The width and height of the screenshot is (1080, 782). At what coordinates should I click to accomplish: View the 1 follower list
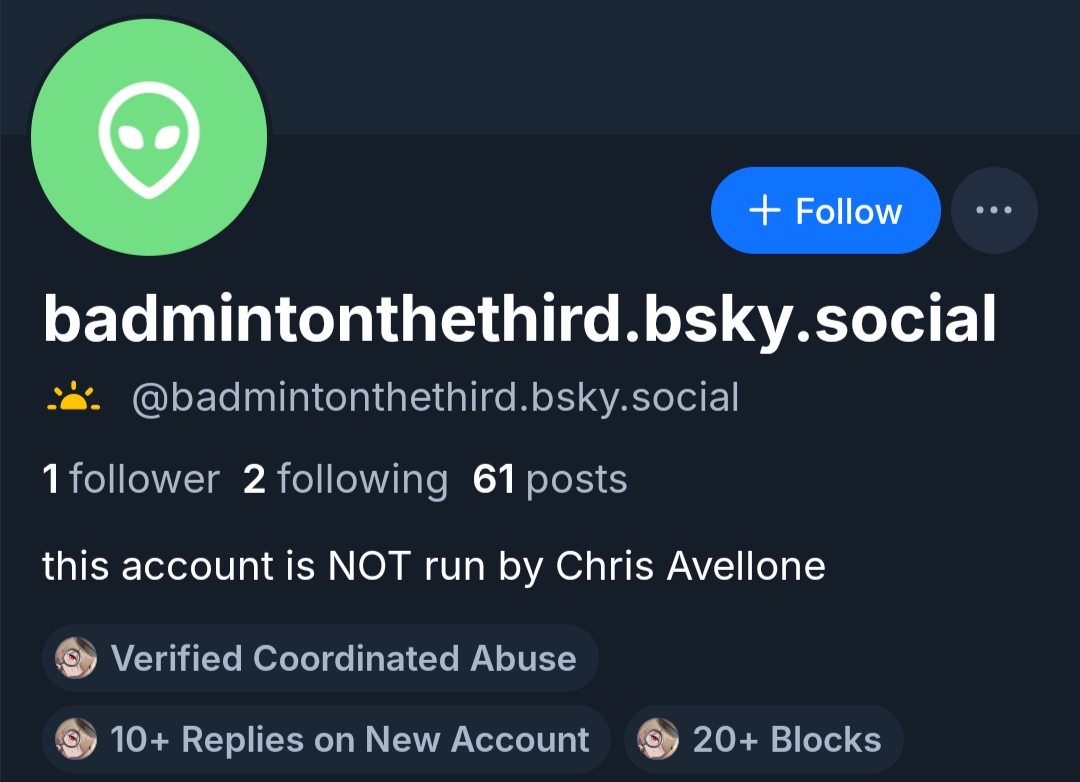pyautogui.click(x=131, y=480)
